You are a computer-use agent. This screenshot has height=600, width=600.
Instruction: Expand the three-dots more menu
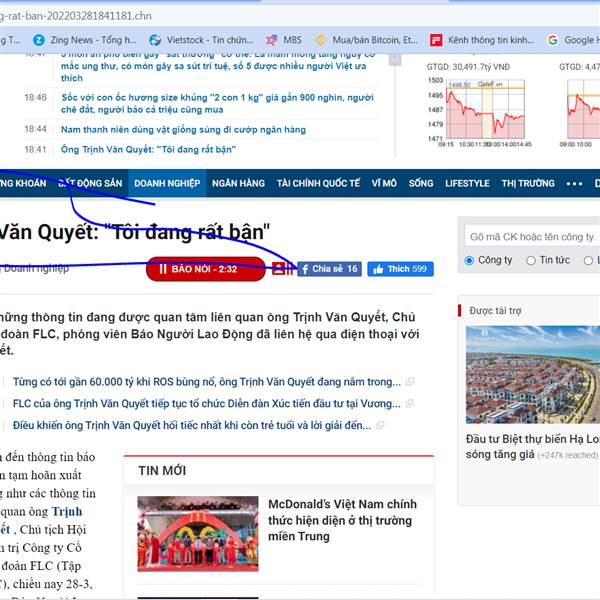click(x=574, y=184)
